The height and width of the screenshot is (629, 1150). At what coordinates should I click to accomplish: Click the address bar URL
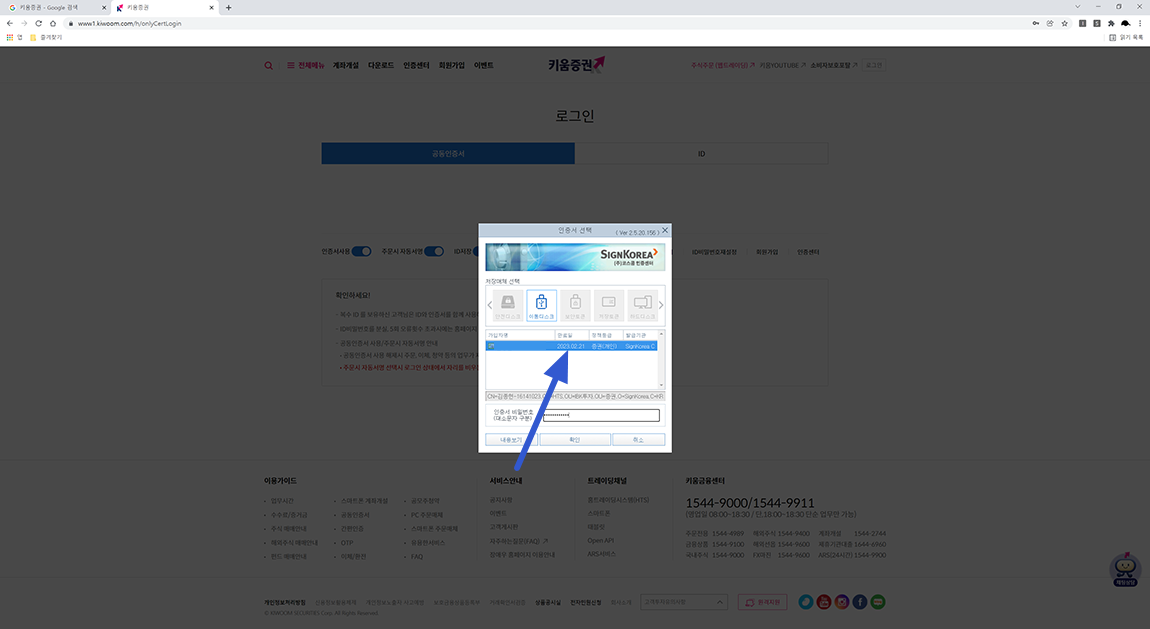pyautogui.click(x=130, y=23)
